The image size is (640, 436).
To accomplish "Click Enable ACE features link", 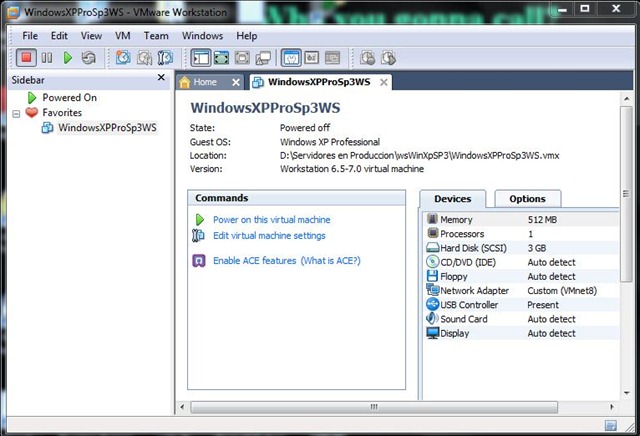I will [254, 260].
